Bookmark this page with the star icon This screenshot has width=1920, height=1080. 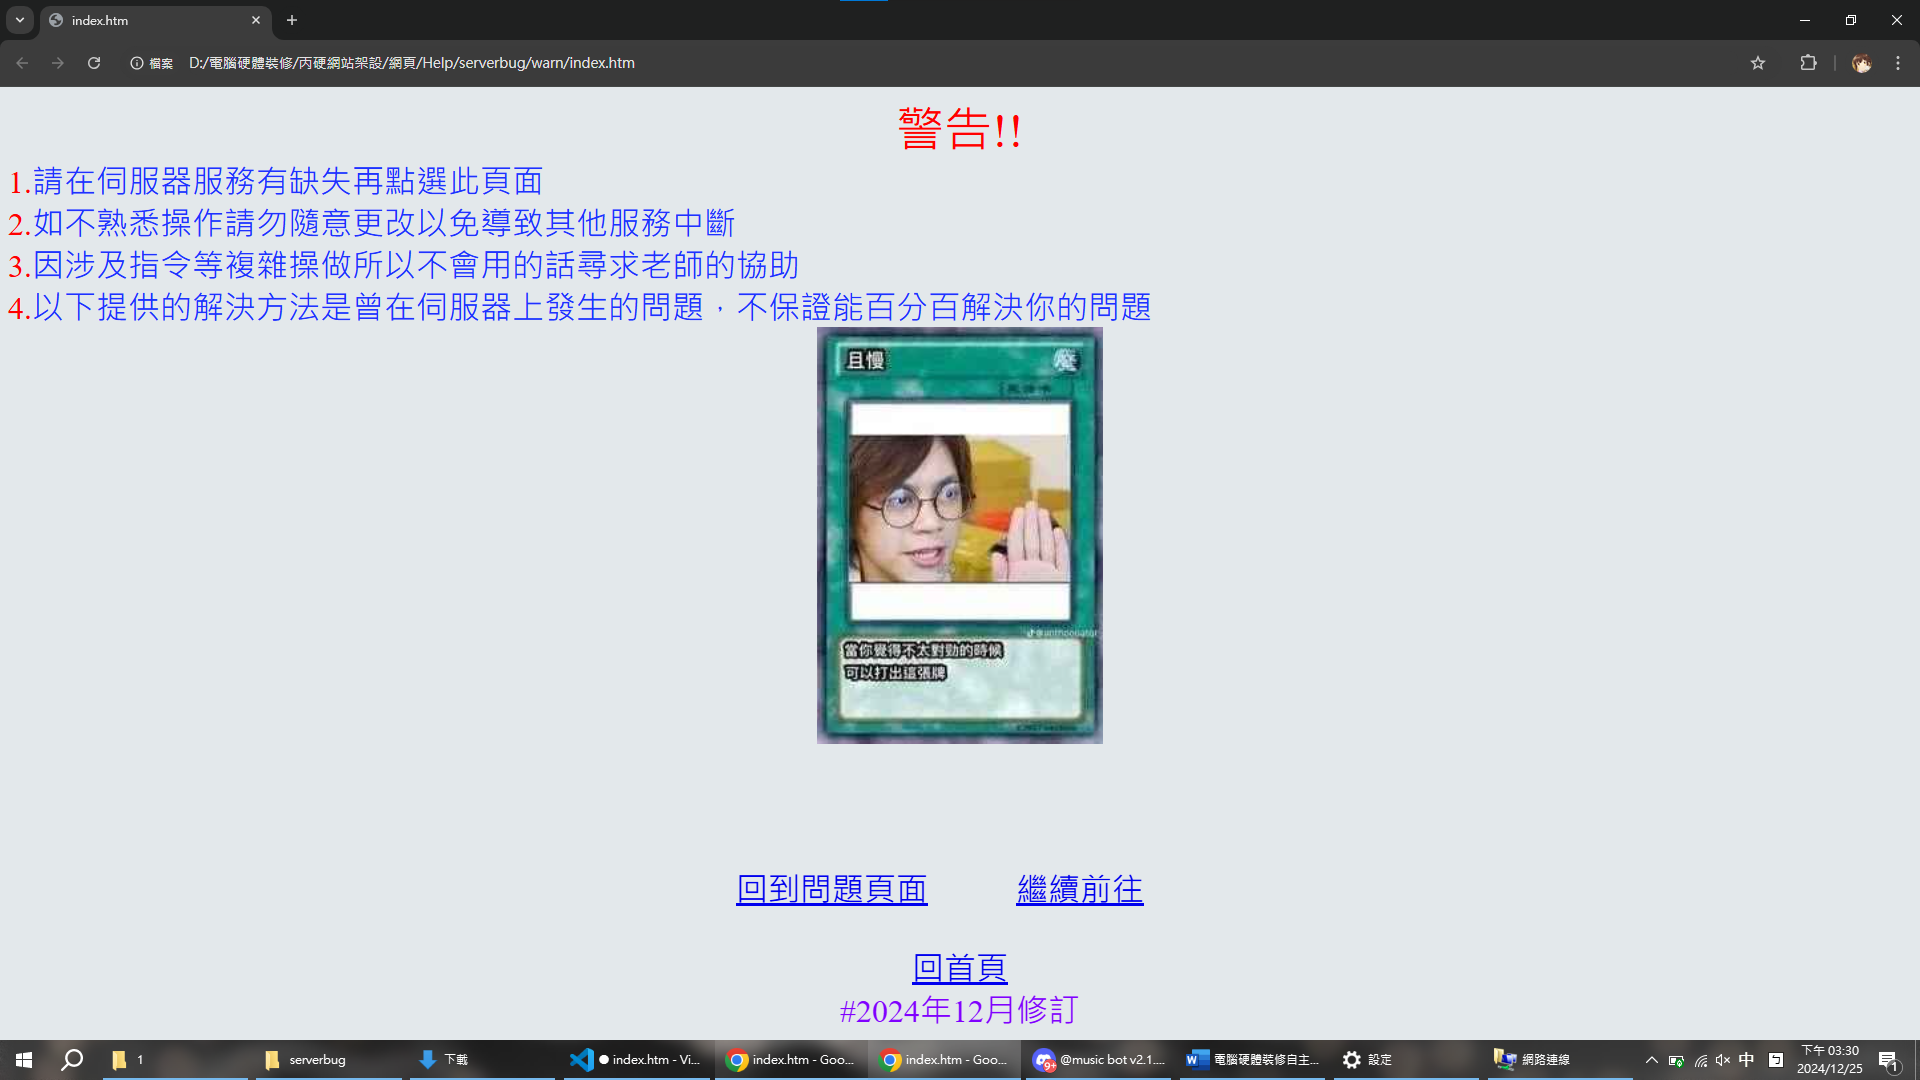point(1758,63)
